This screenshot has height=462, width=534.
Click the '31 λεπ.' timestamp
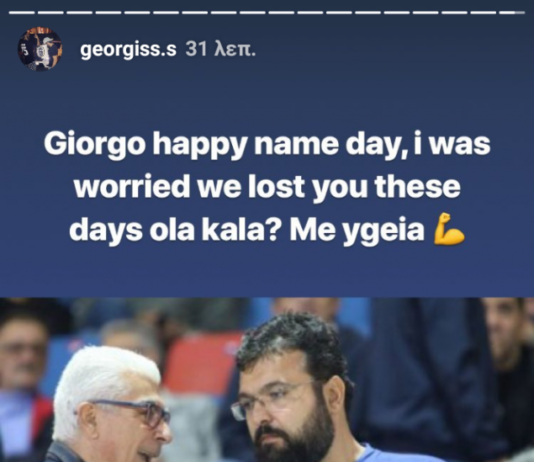(x=220, y=49)
